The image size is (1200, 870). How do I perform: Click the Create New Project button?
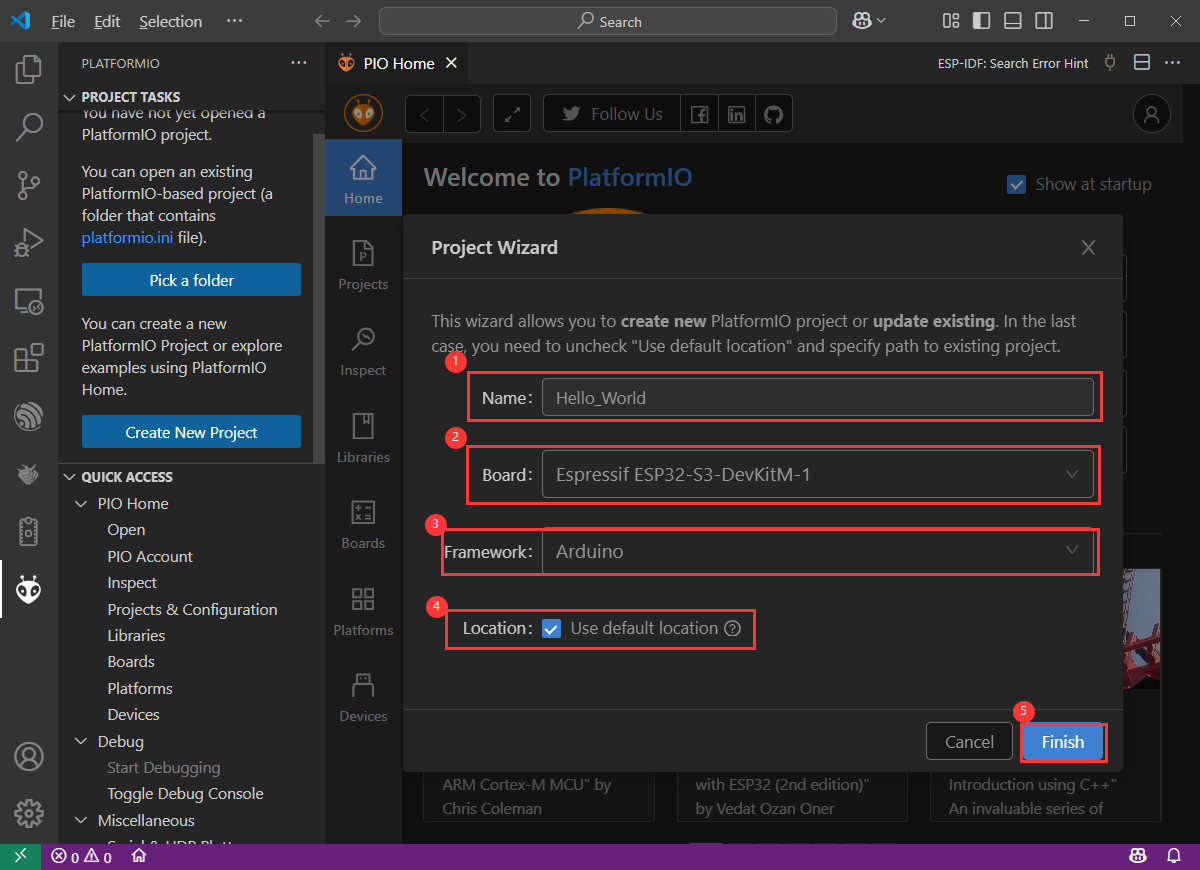pos(191,432)
